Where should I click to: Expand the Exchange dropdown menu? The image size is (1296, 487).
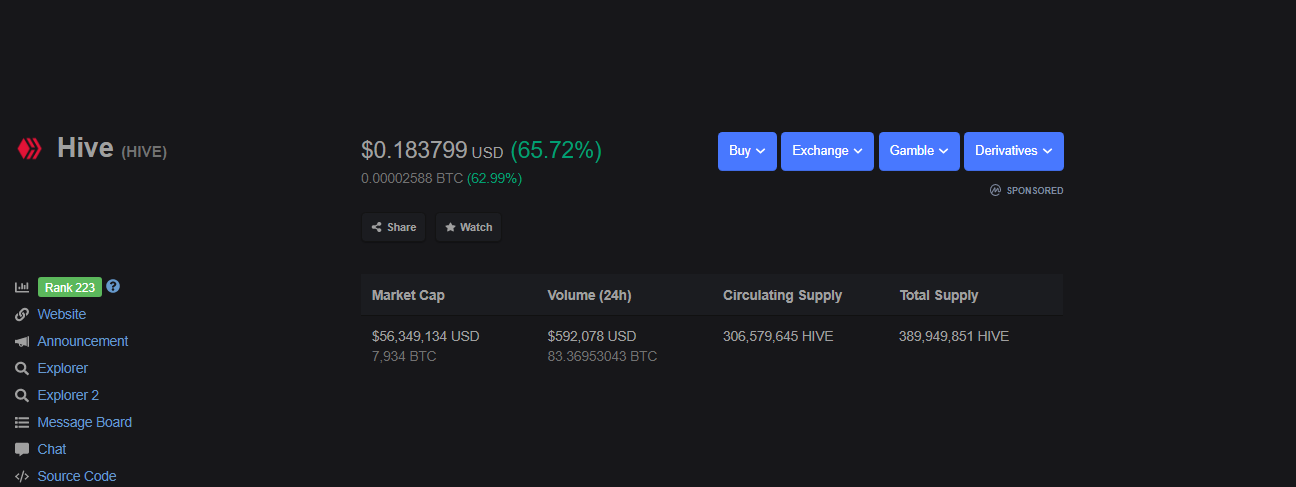(827, 151)
